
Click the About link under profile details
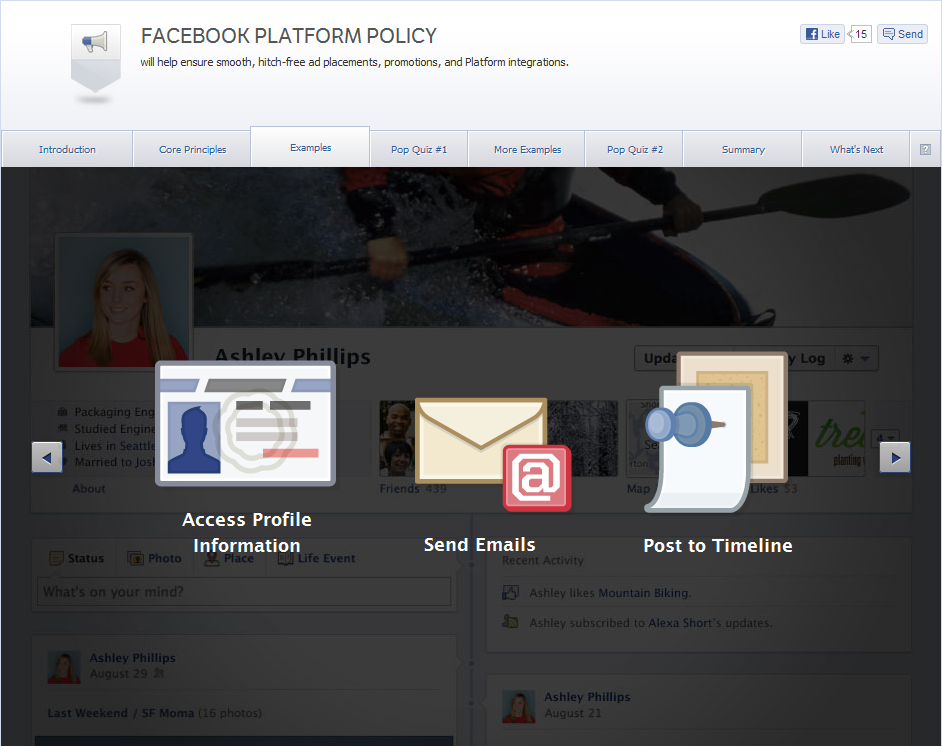89,489
